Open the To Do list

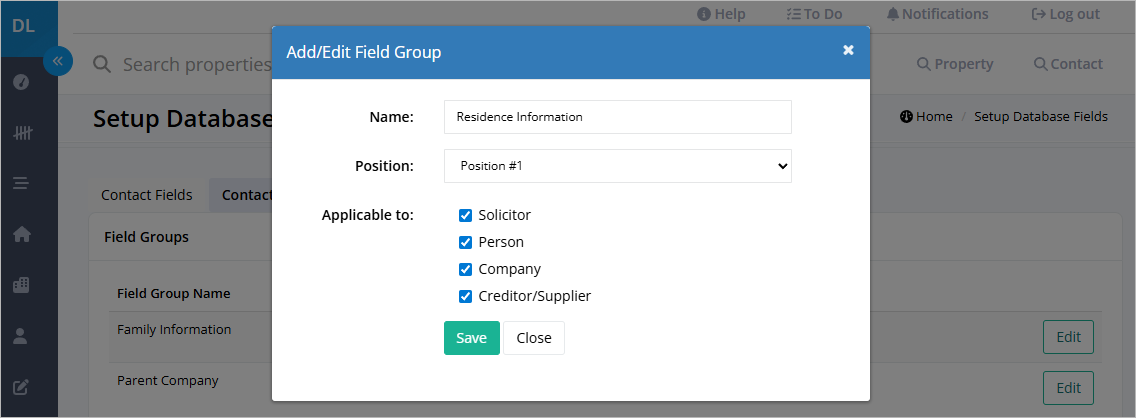[x=814, y=14]
